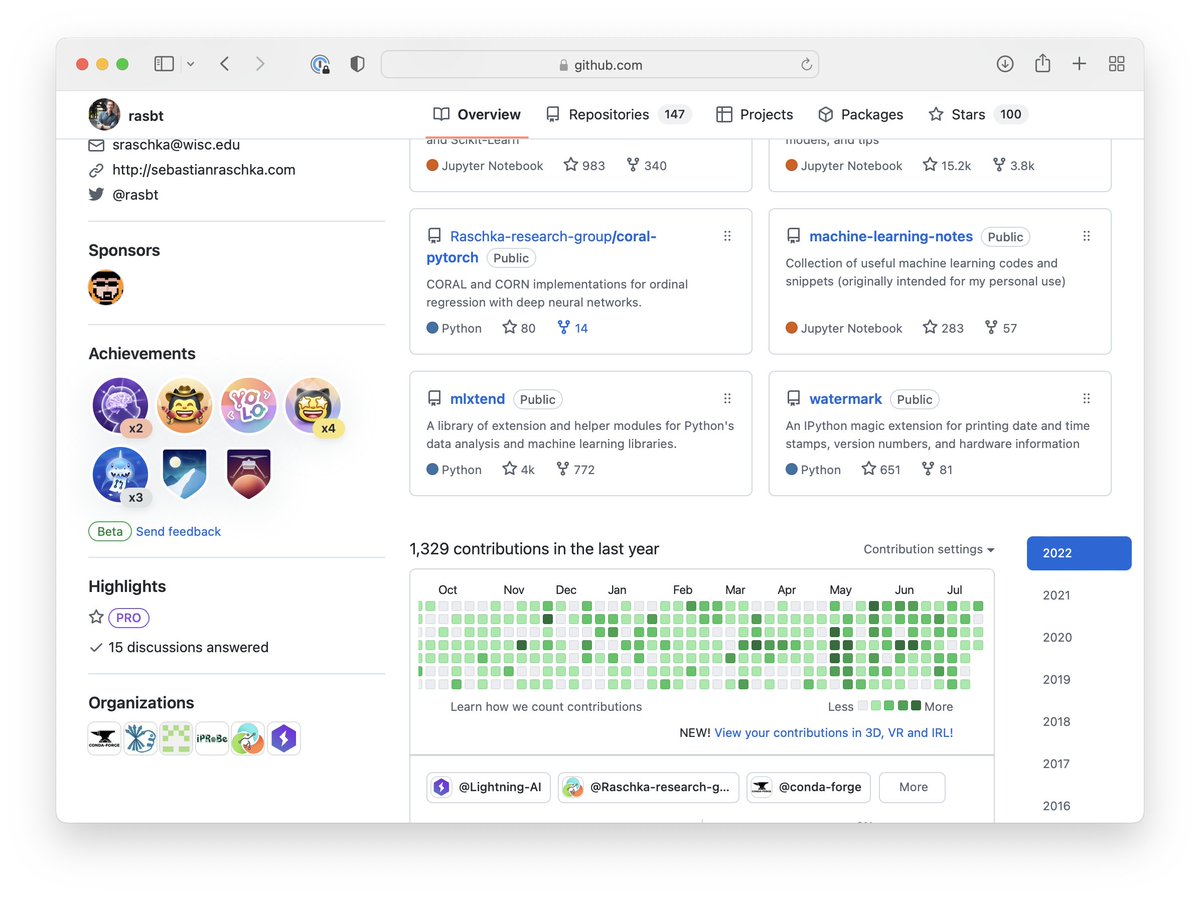This screenshot has width=1200, height=897.
Task: Reload the page with the refresh icon
Action: pos(806,64)
